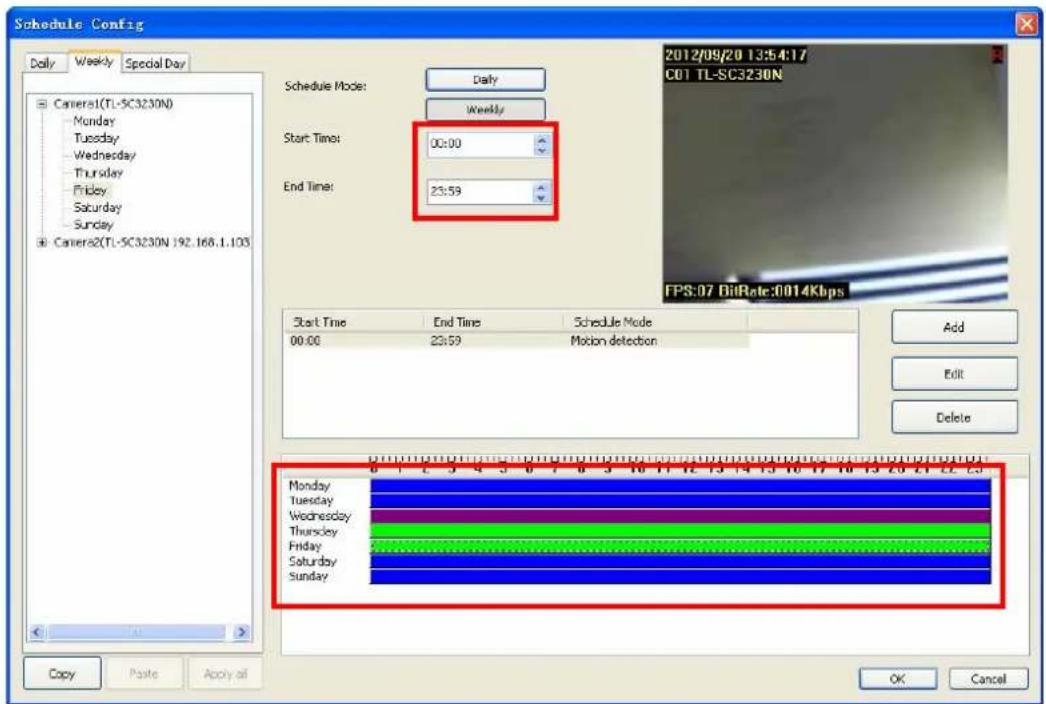Select the 23:59 cell in schedule list

coord(446,341)
